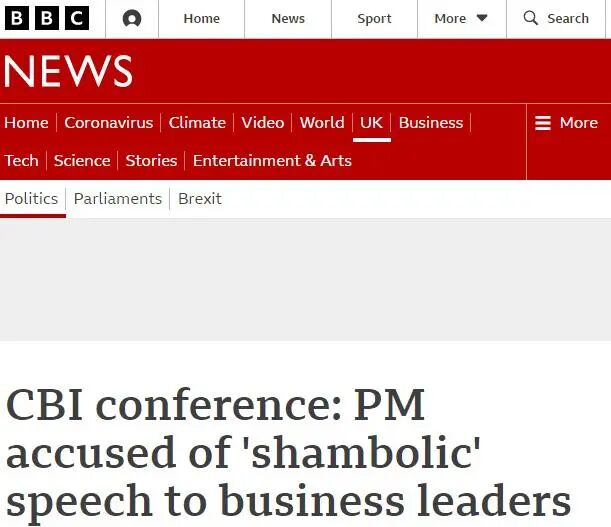Expand the top More dropdown arrow
The width and height of the screenshot is (611, 527).
point(482,18)
